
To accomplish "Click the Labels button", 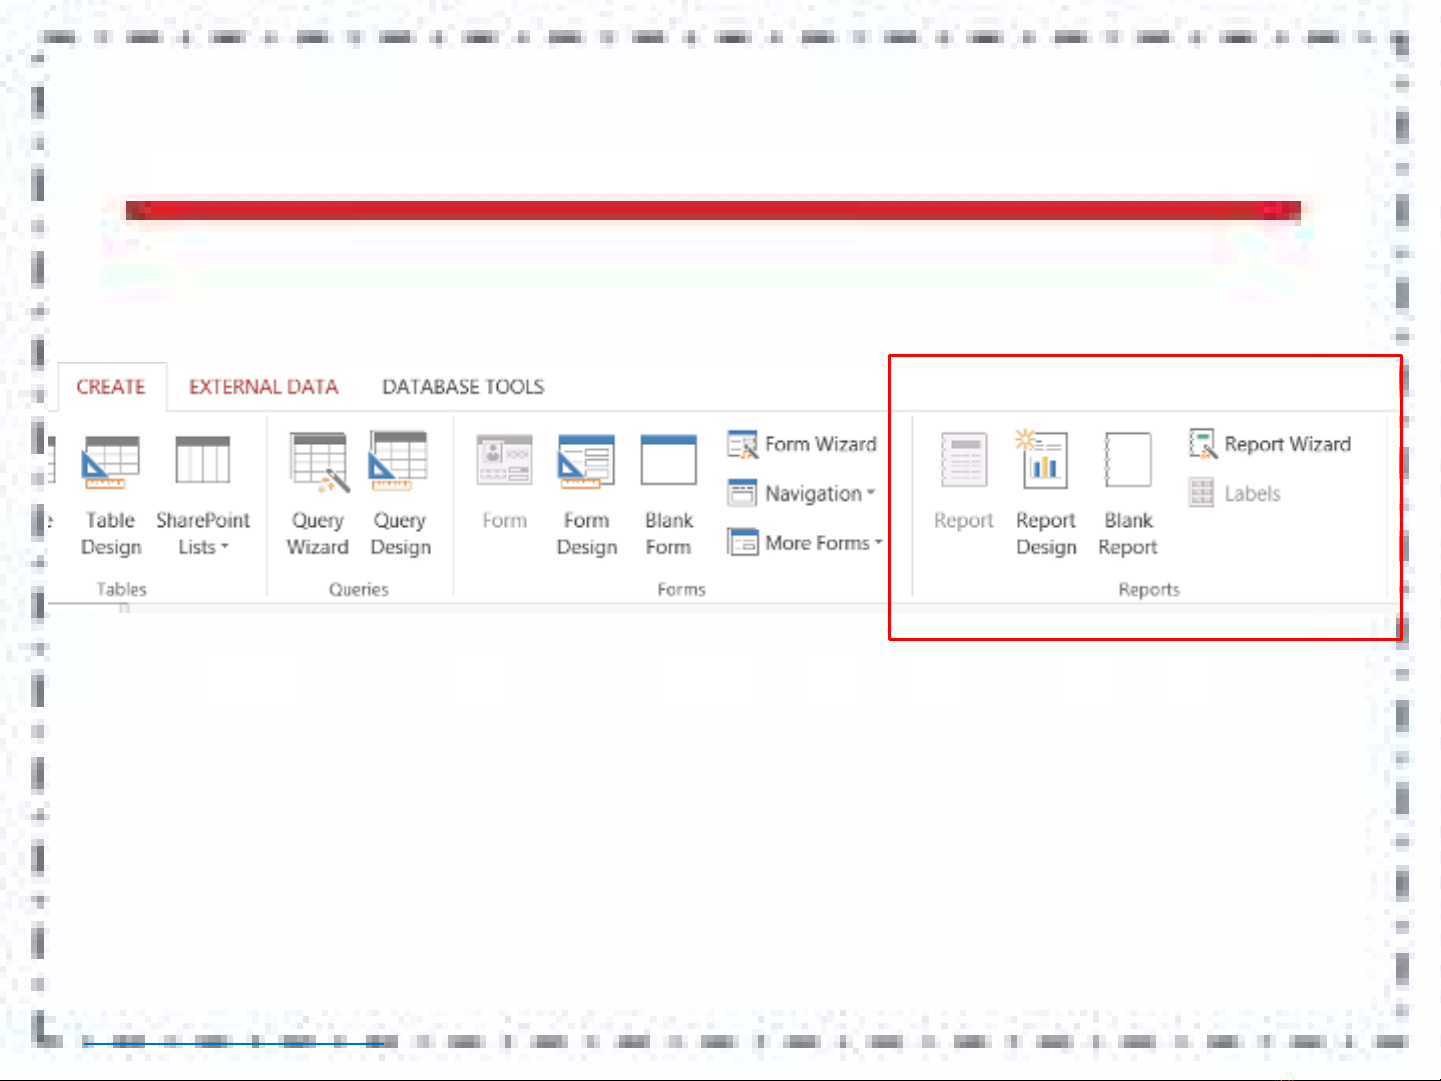I will pos(1235,493).
